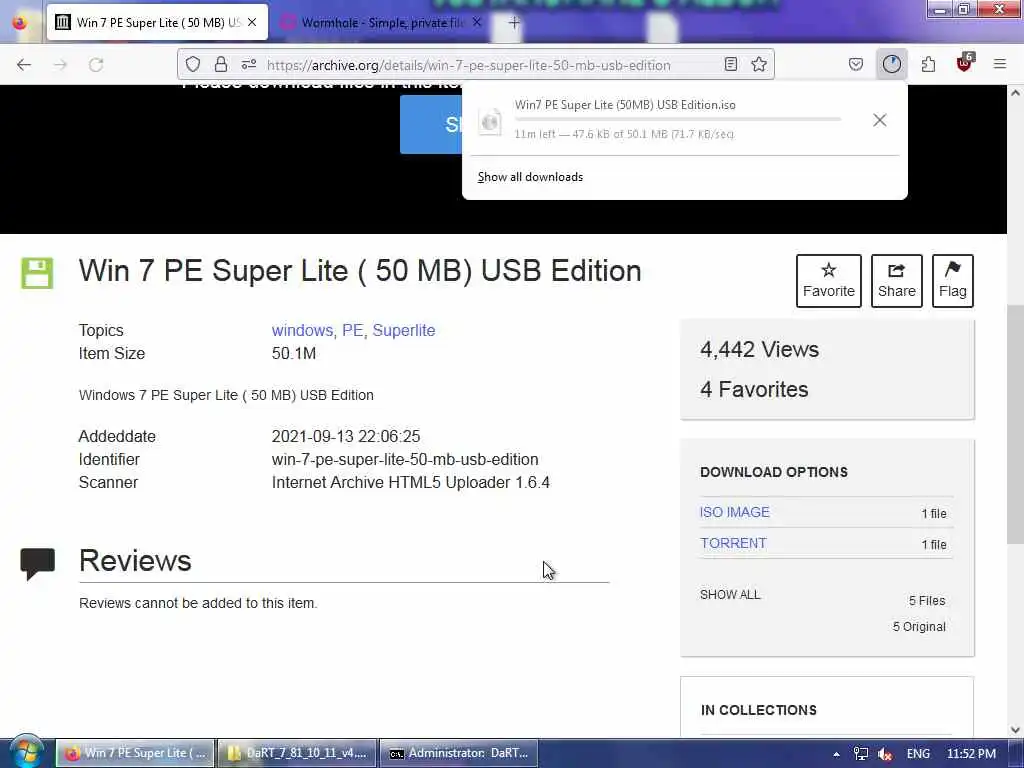Viewport: 1024px width, 768px height.
Task: Toggle reader view icon in address bar
Action: 731,64
